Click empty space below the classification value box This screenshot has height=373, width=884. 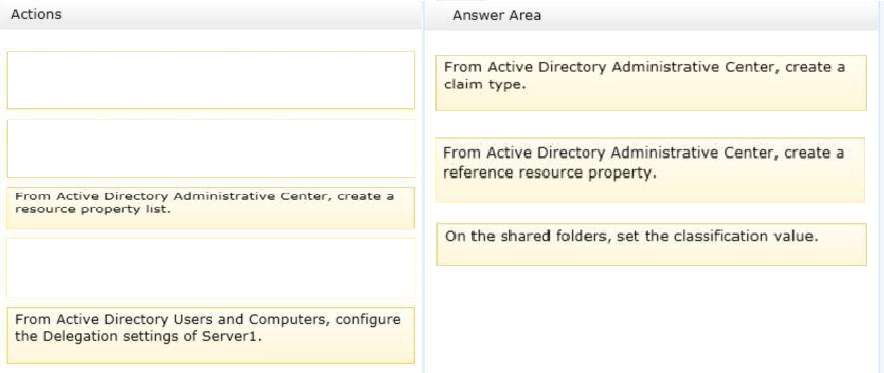(651, 318)
